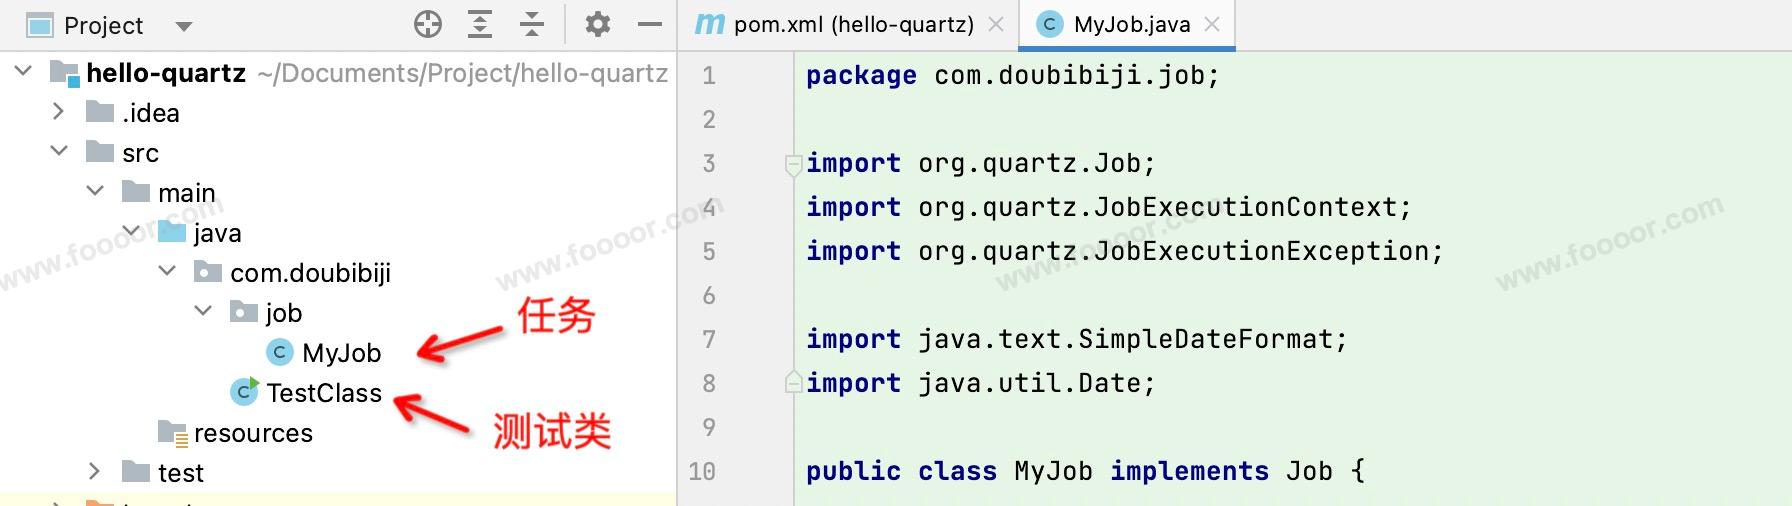
Task: Click the TestClass runnable class icon
Action: tap(244, 392)
